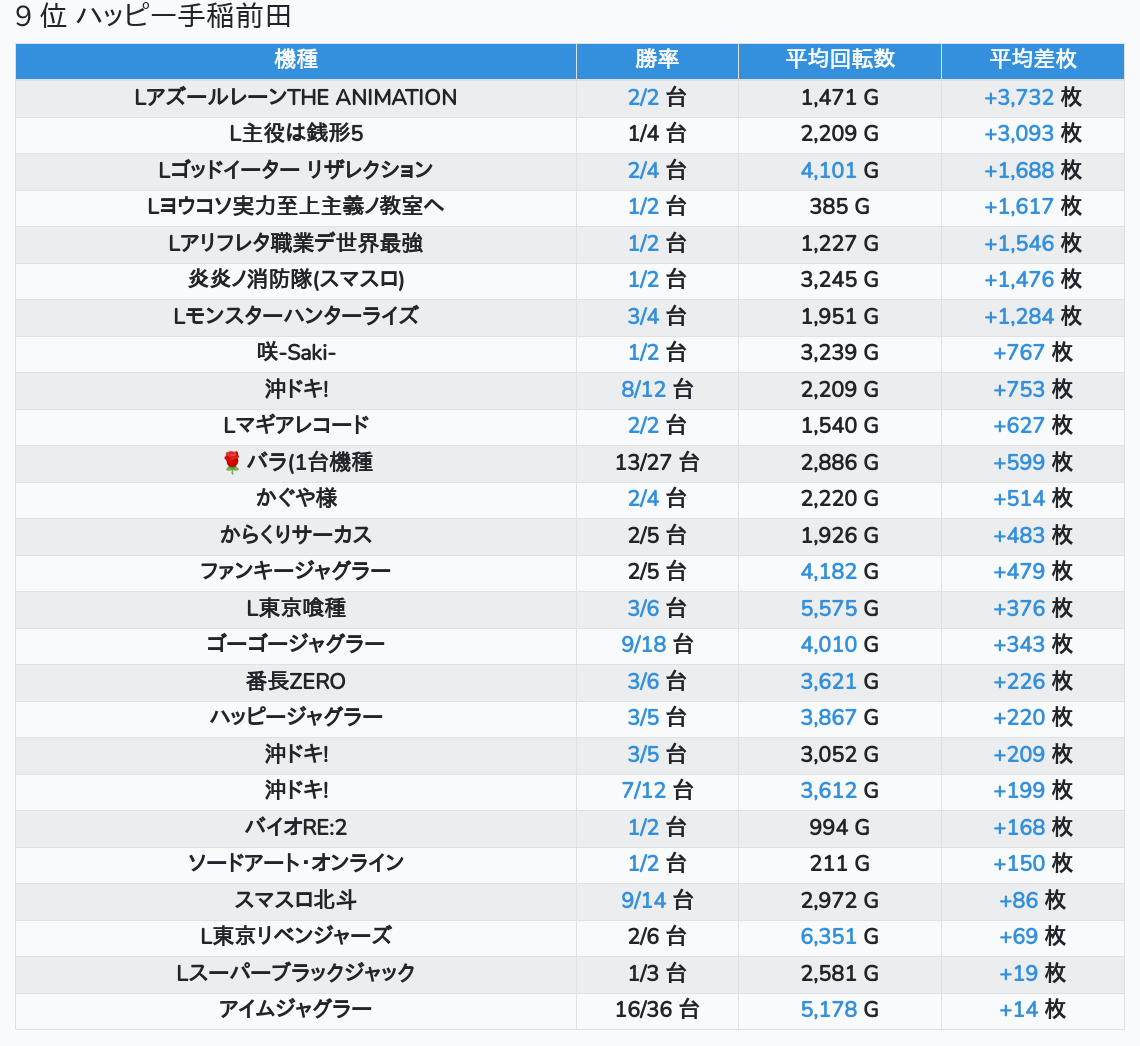Screen dimensions: 1140x1046
Task: Click the 6,351 spins value link
Action: coord(828,936)
